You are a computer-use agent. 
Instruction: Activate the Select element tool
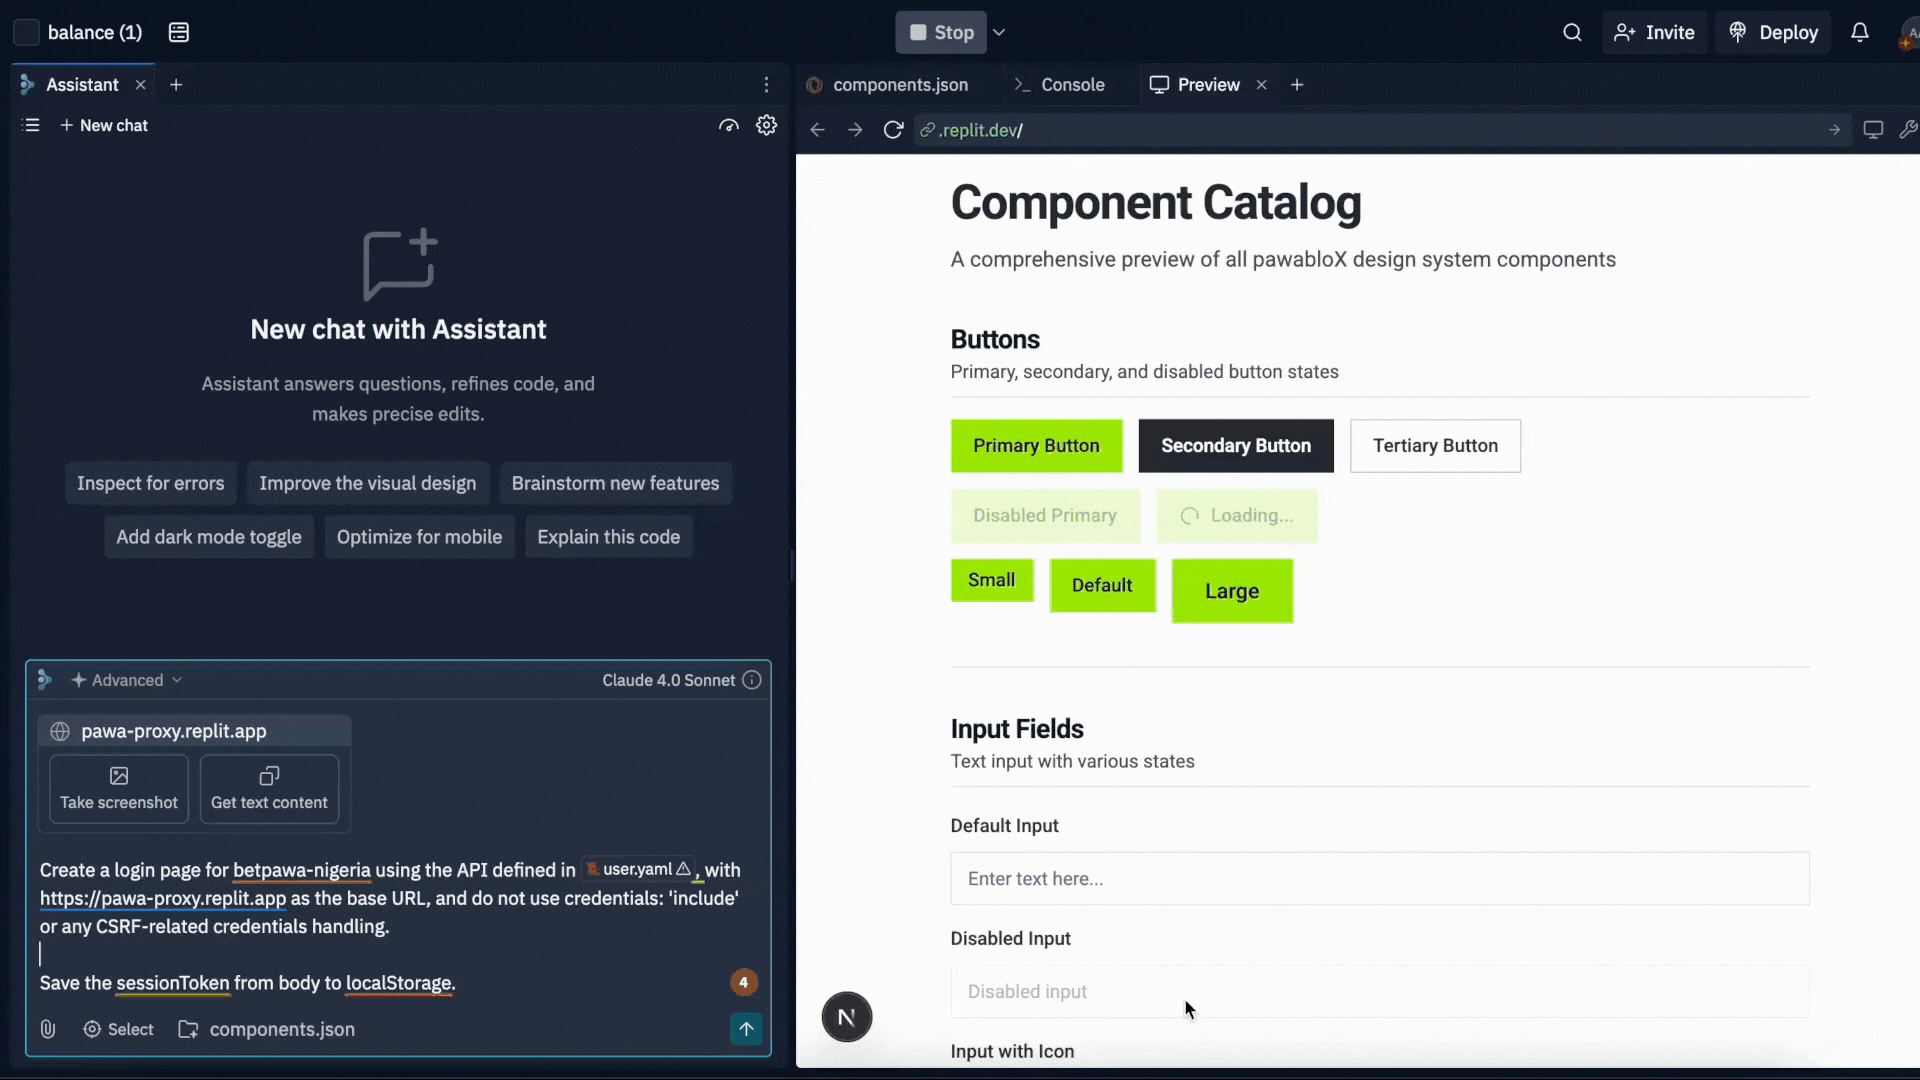(119, 1029)
